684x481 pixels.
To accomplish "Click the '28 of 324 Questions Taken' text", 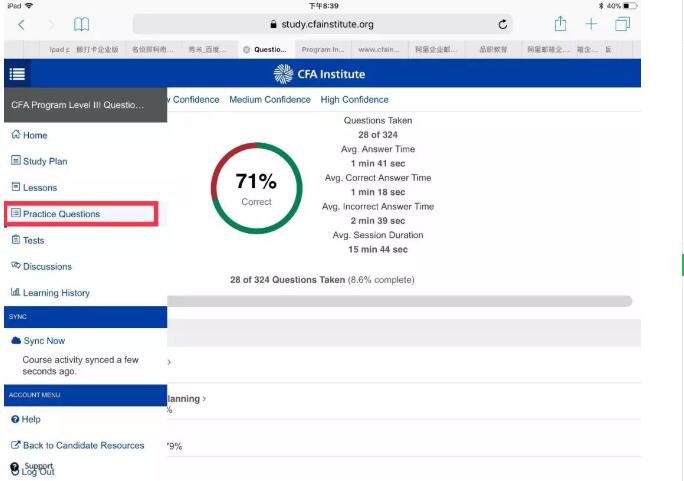I will 287,280.
